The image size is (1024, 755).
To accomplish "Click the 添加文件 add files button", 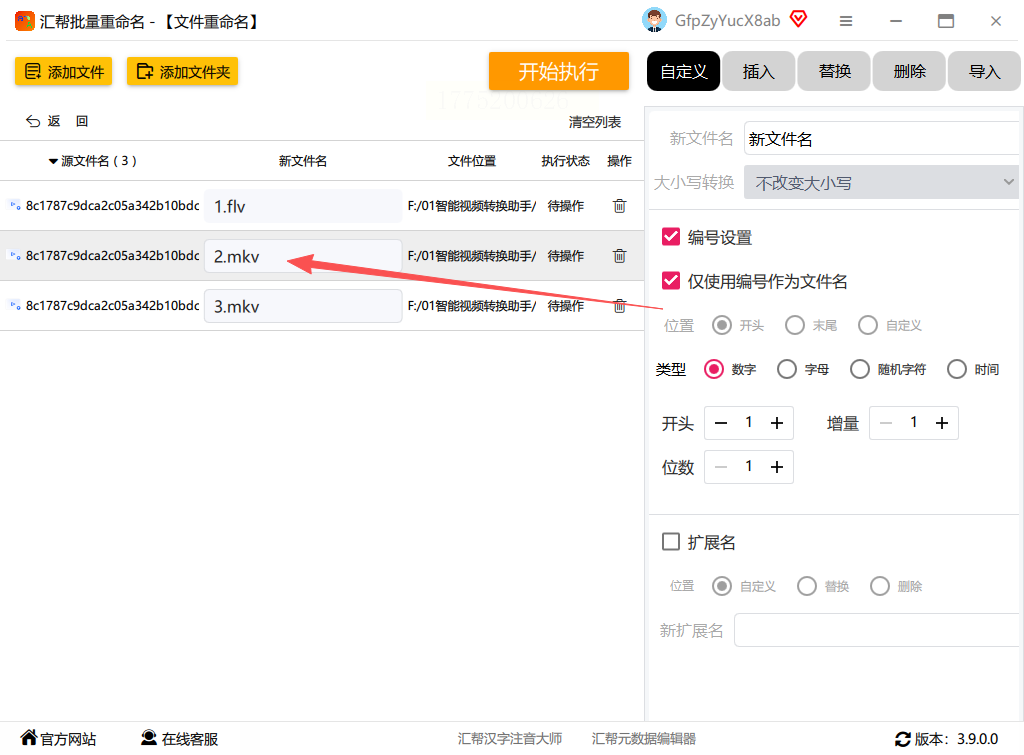I will [x=63, y=71].
